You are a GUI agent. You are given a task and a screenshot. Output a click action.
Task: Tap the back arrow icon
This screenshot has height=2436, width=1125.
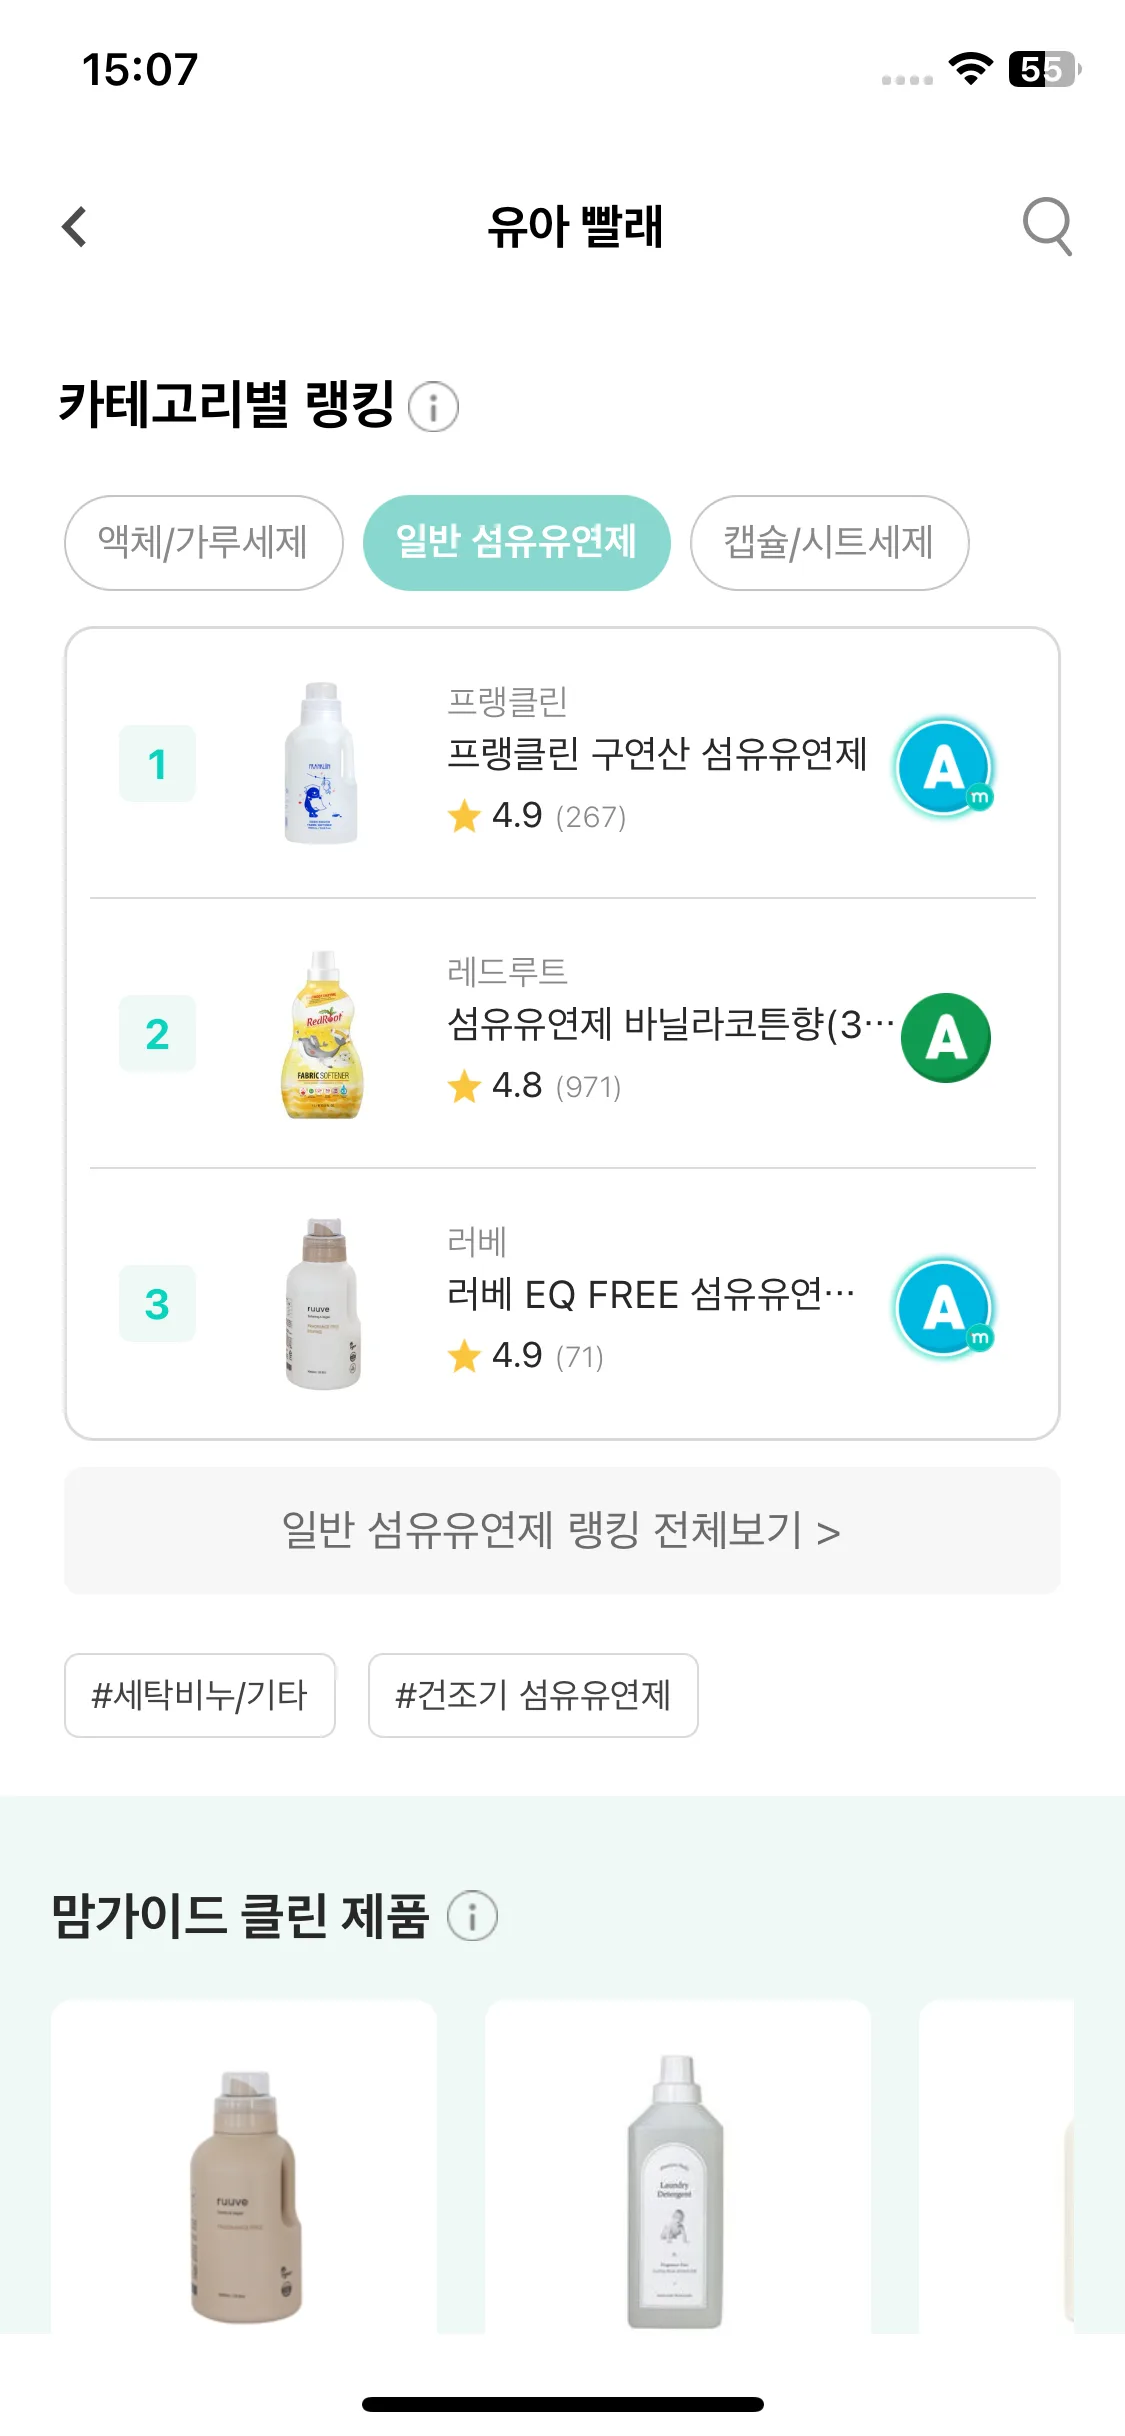tap(75, 227)
